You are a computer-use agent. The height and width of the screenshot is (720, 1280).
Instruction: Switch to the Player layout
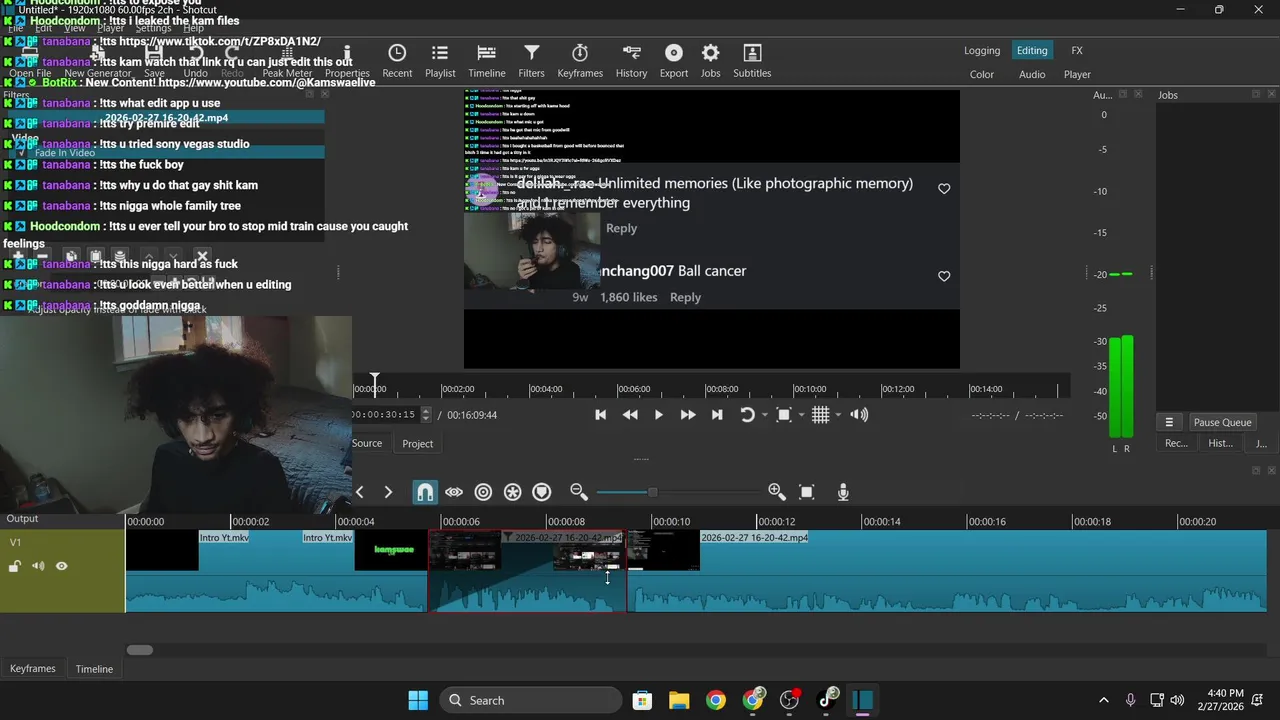pos(1077,74)
